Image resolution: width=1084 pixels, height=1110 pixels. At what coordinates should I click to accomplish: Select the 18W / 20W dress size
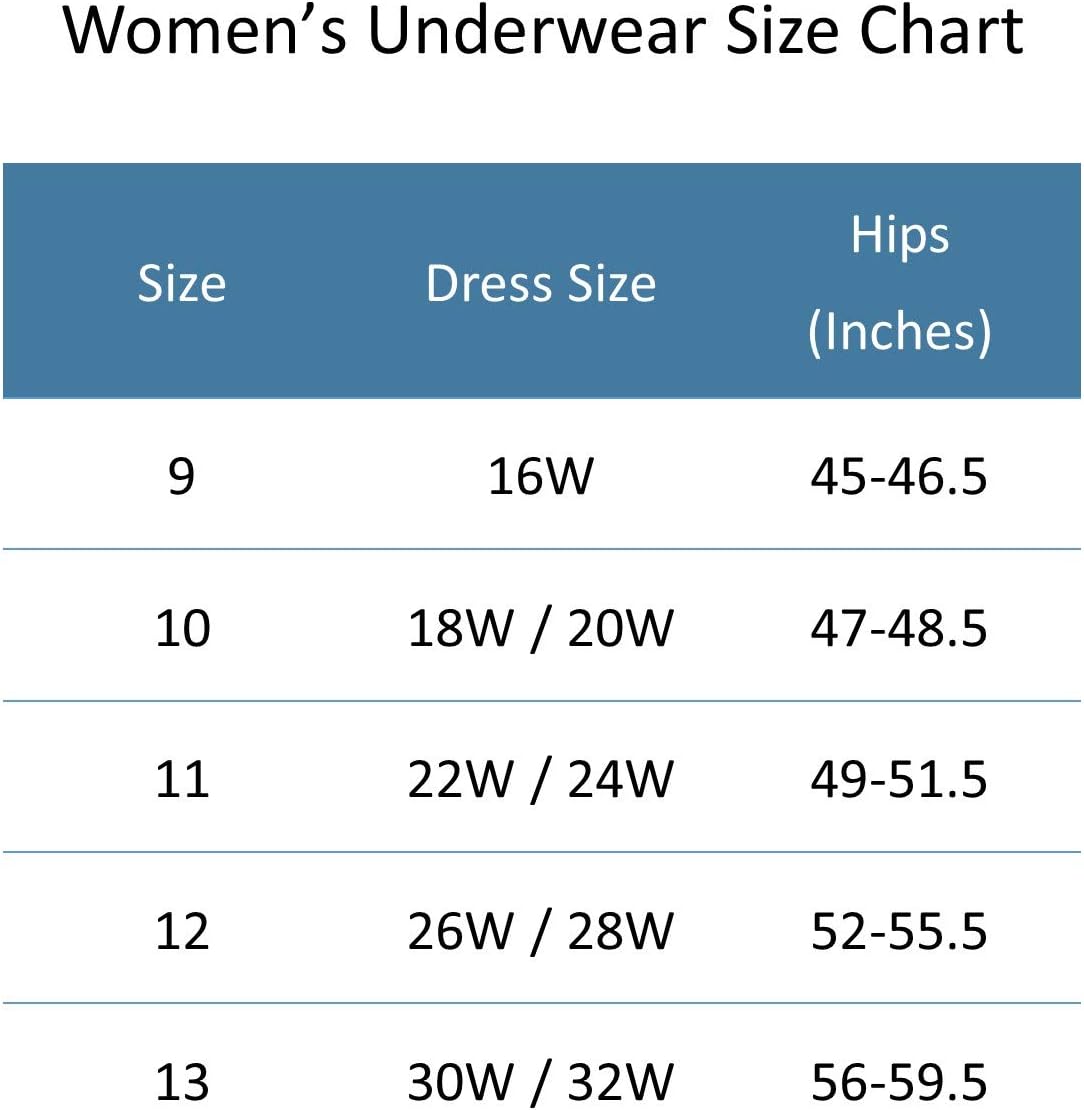coord(541,629)
